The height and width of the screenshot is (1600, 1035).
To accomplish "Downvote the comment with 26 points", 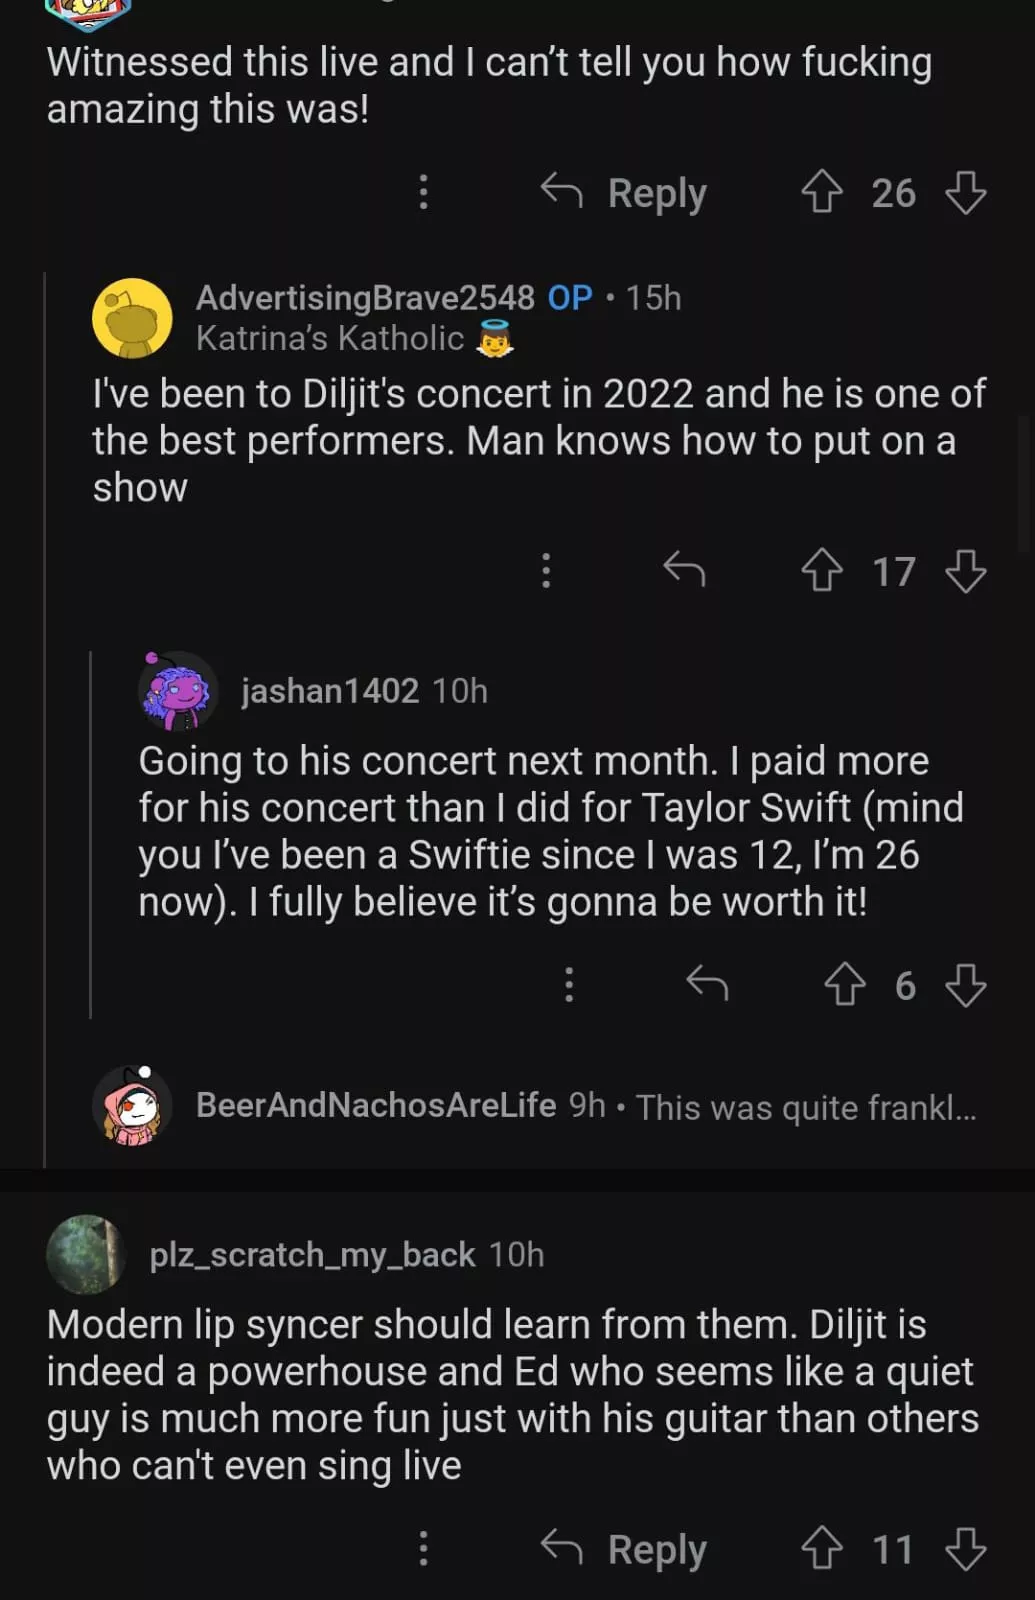I will (965, 192).
